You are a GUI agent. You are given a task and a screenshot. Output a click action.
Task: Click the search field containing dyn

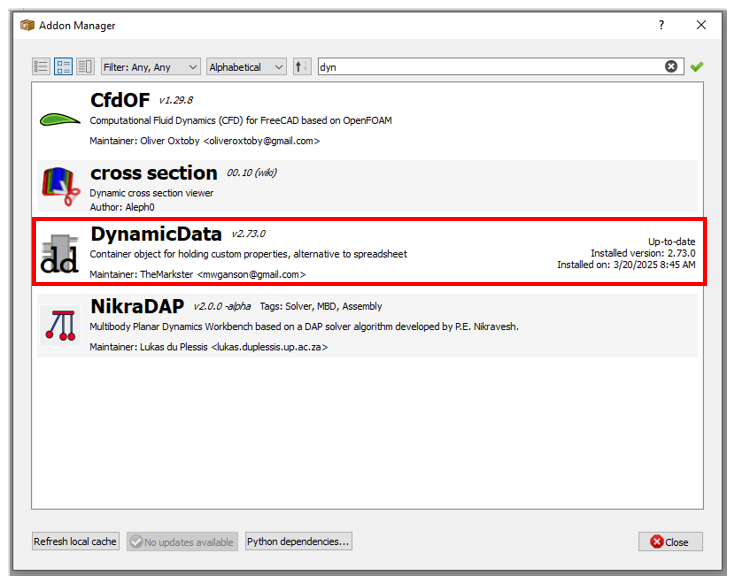click(x=501, y=67)
